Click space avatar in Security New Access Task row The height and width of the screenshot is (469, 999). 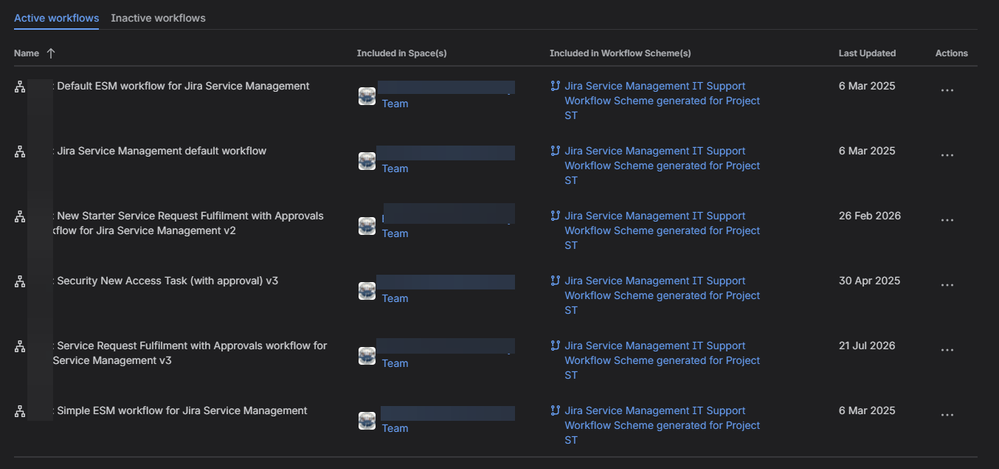tap(367, 291)
